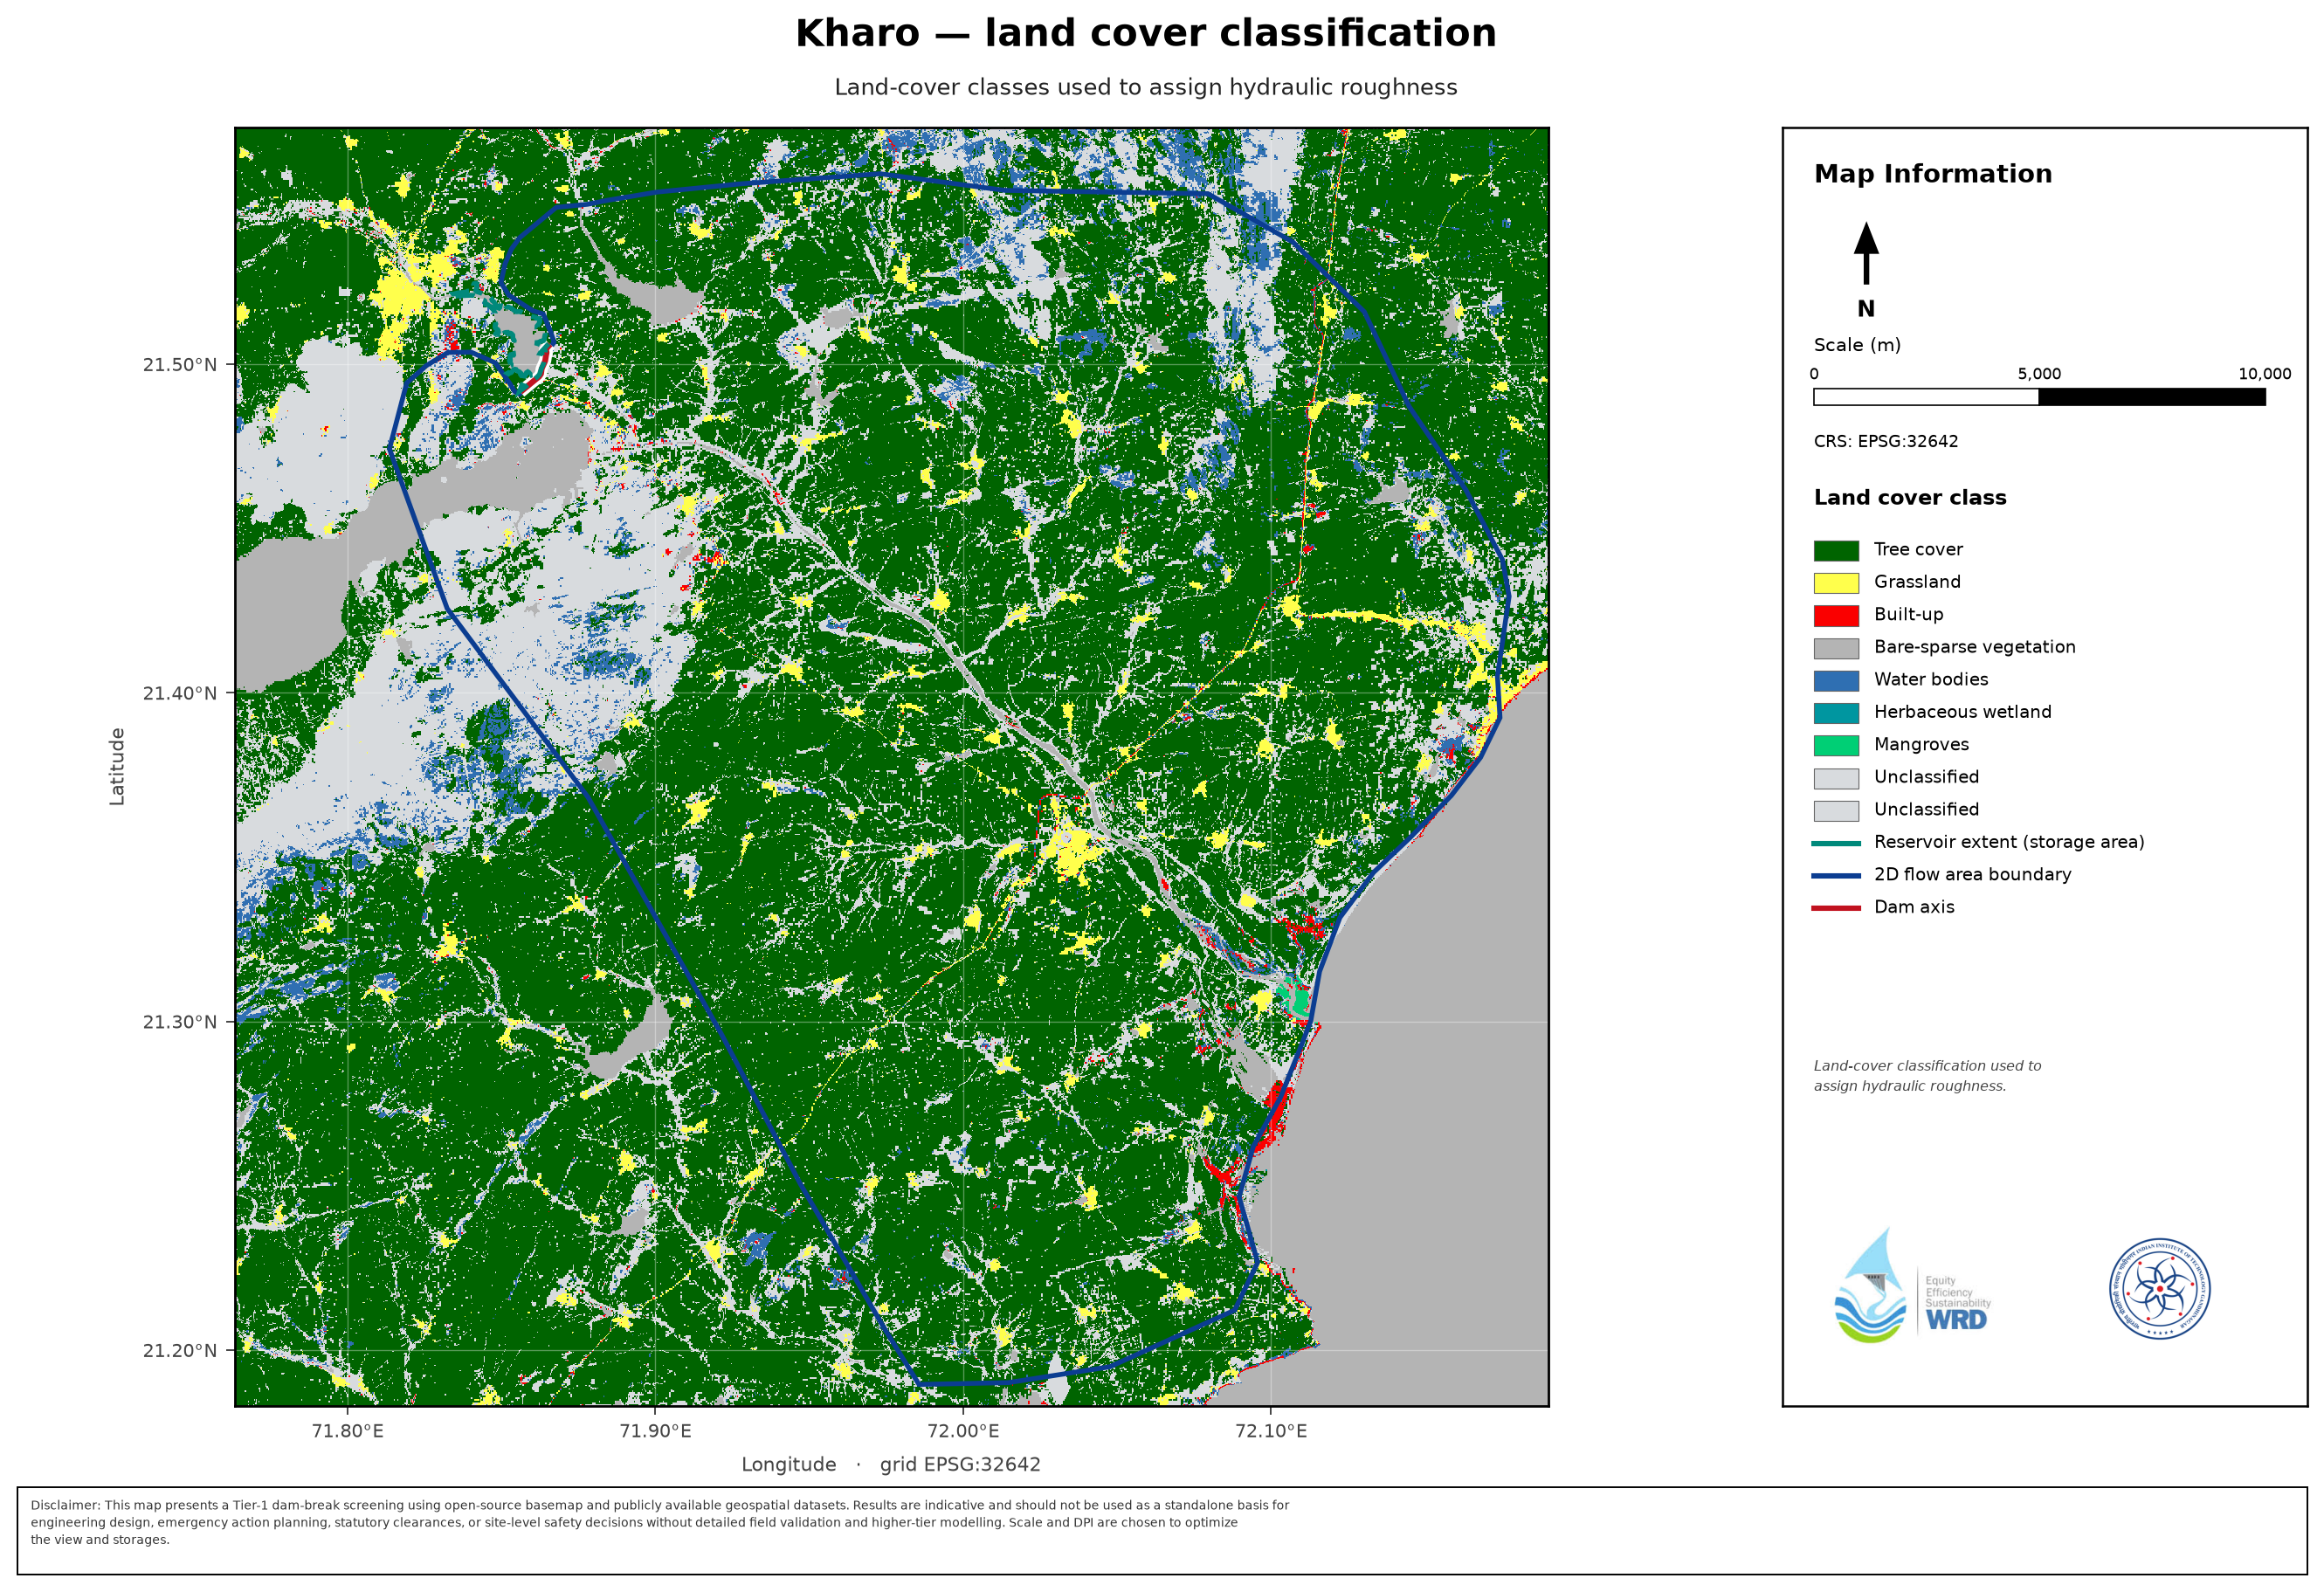
Task: Click the Dam axis red legend line
Action: pyautogui.click(x=1836, y=908)
